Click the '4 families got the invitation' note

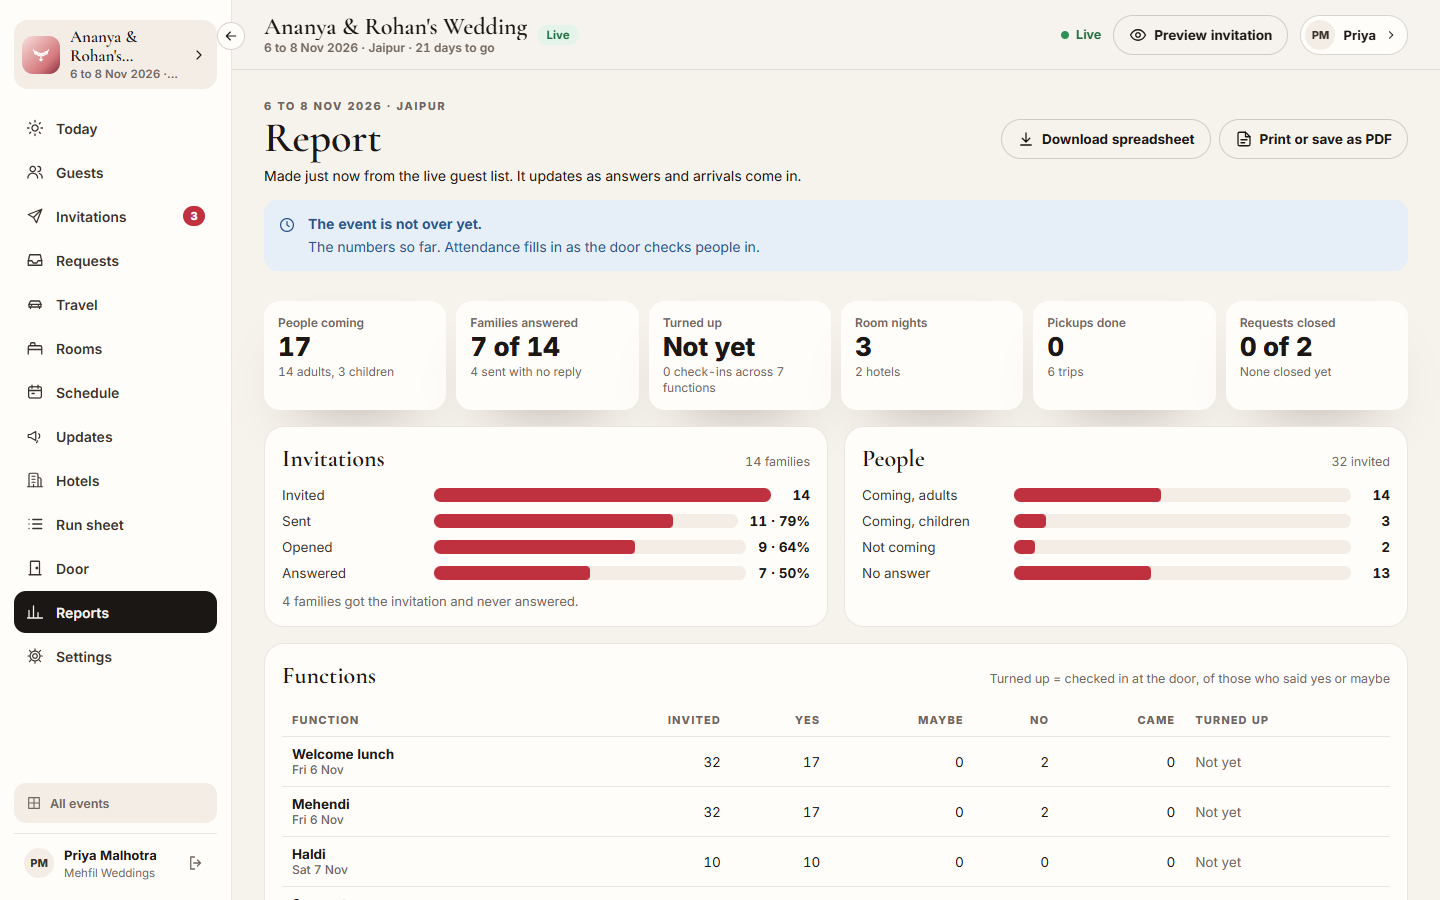[430, 601]
